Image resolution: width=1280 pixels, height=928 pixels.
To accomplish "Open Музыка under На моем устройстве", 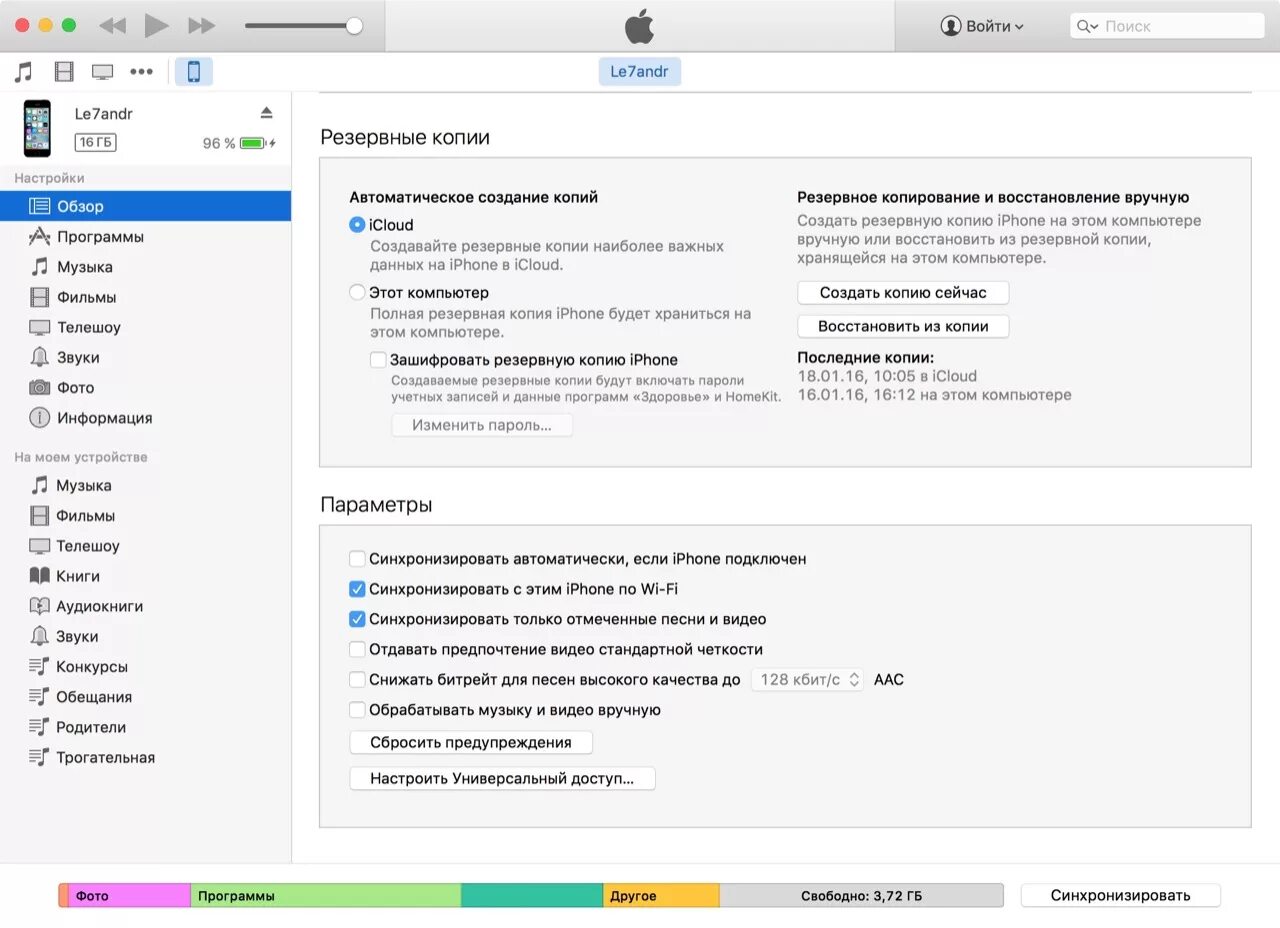I will (x=145, y=485).
